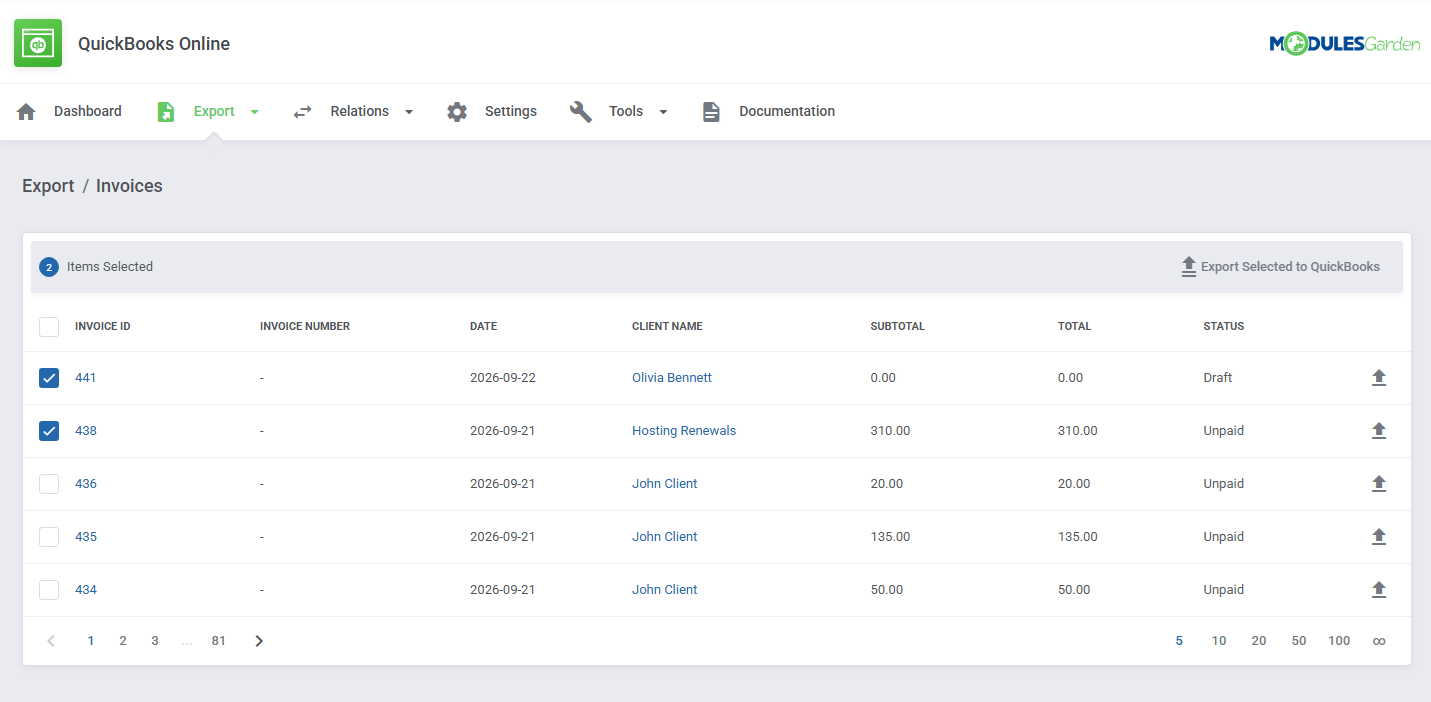Set 50 rows per page
Screen dimensions: 1431x702
1299,641
